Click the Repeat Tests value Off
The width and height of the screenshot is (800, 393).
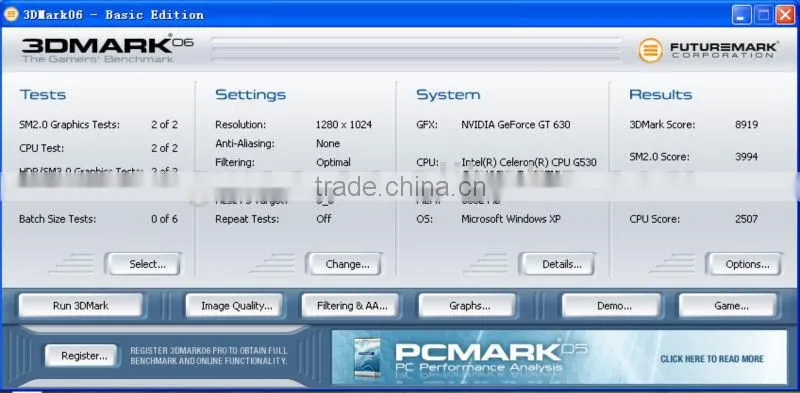pyautogui.click(x=323, y=219)
